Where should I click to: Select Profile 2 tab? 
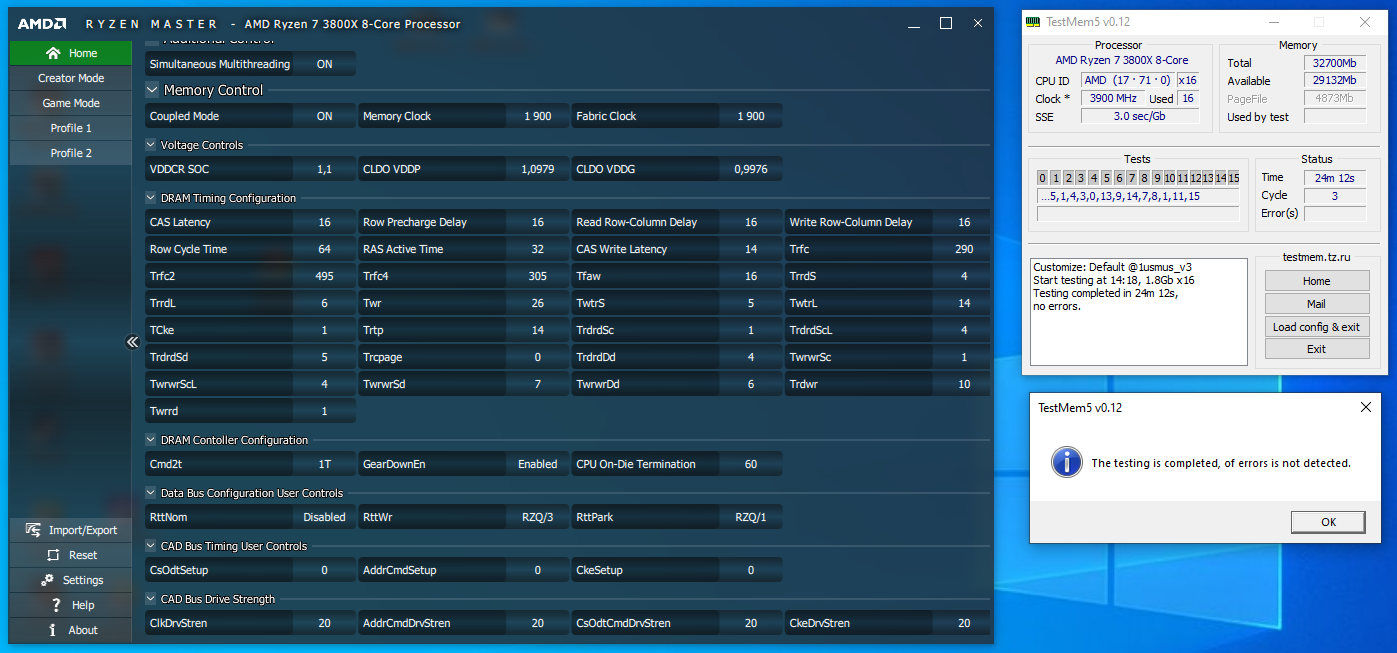[x=71, y=153]
